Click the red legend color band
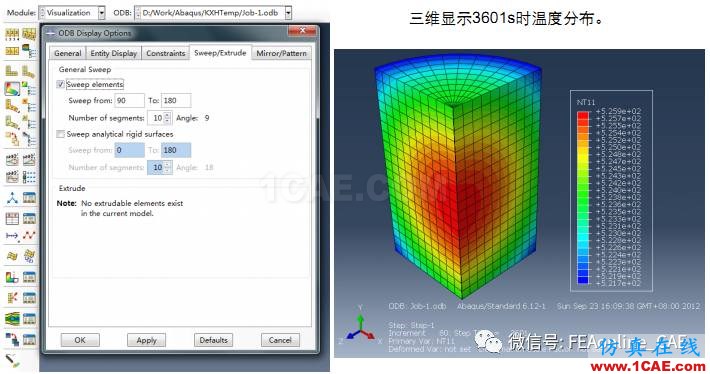The height and width of the screenshot is (374, 710). 583,116
